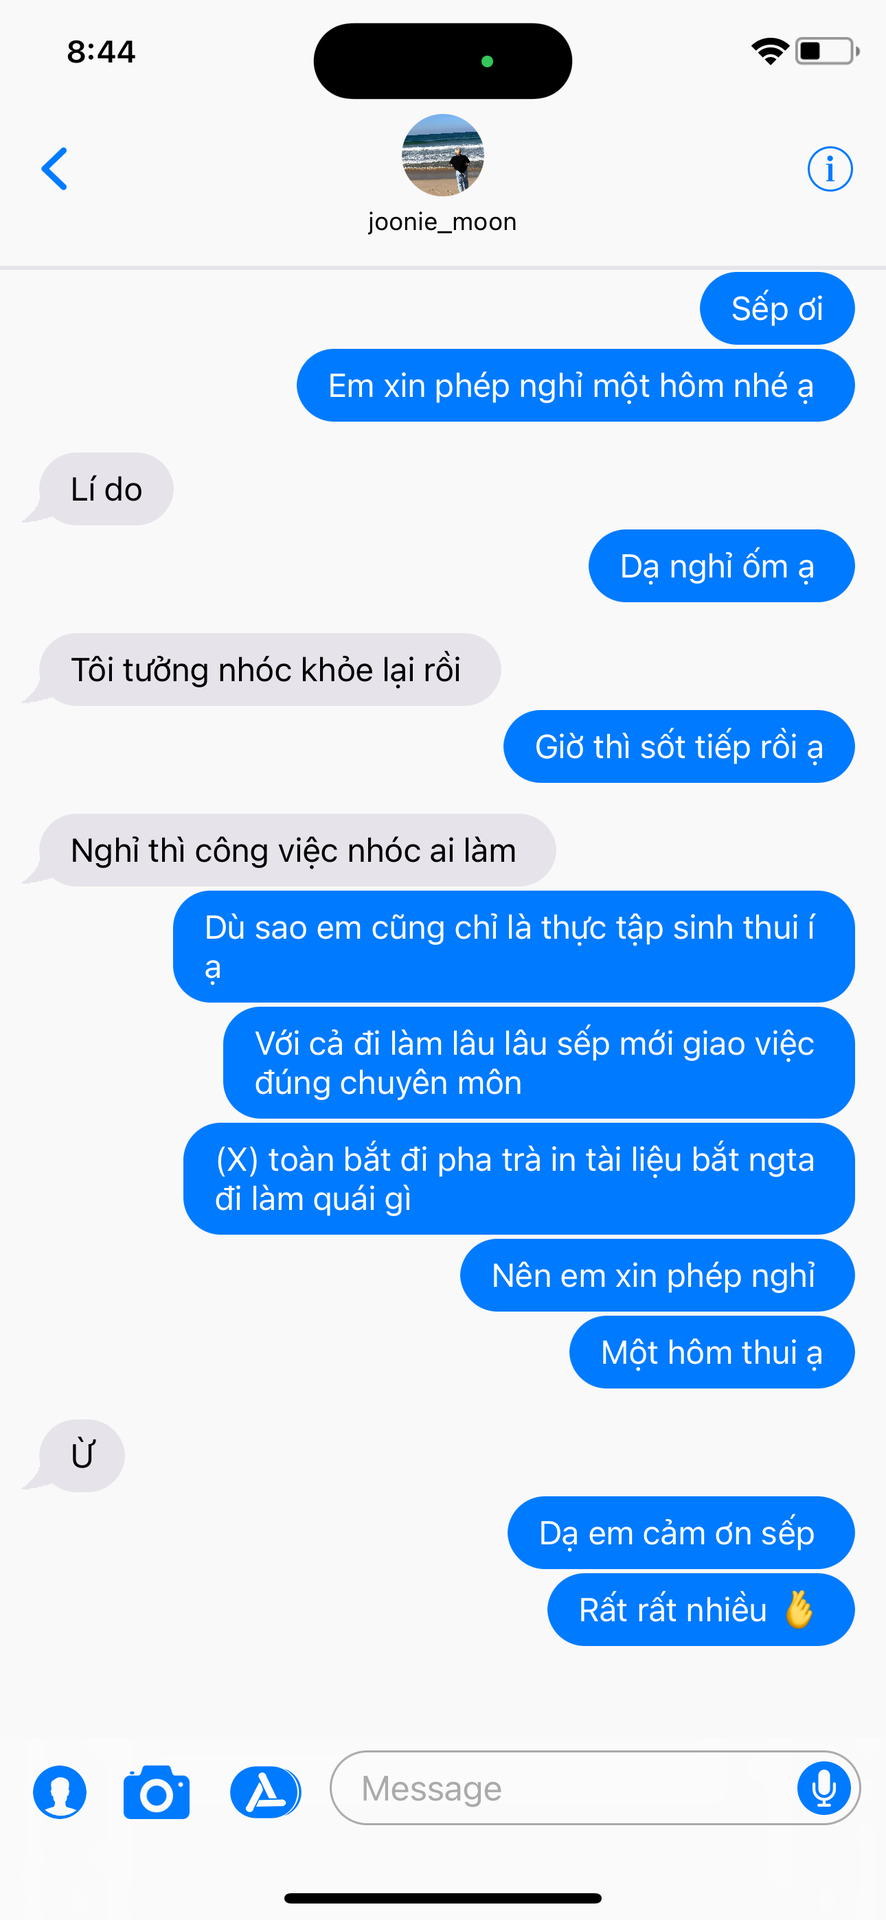
Task: Open the App Store apps icon
Action: (265, 1791)
